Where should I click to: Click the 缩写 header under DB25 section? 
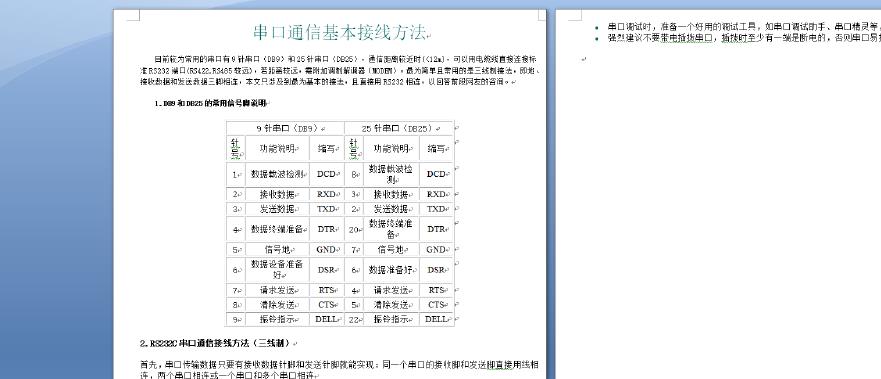[436, 149]
